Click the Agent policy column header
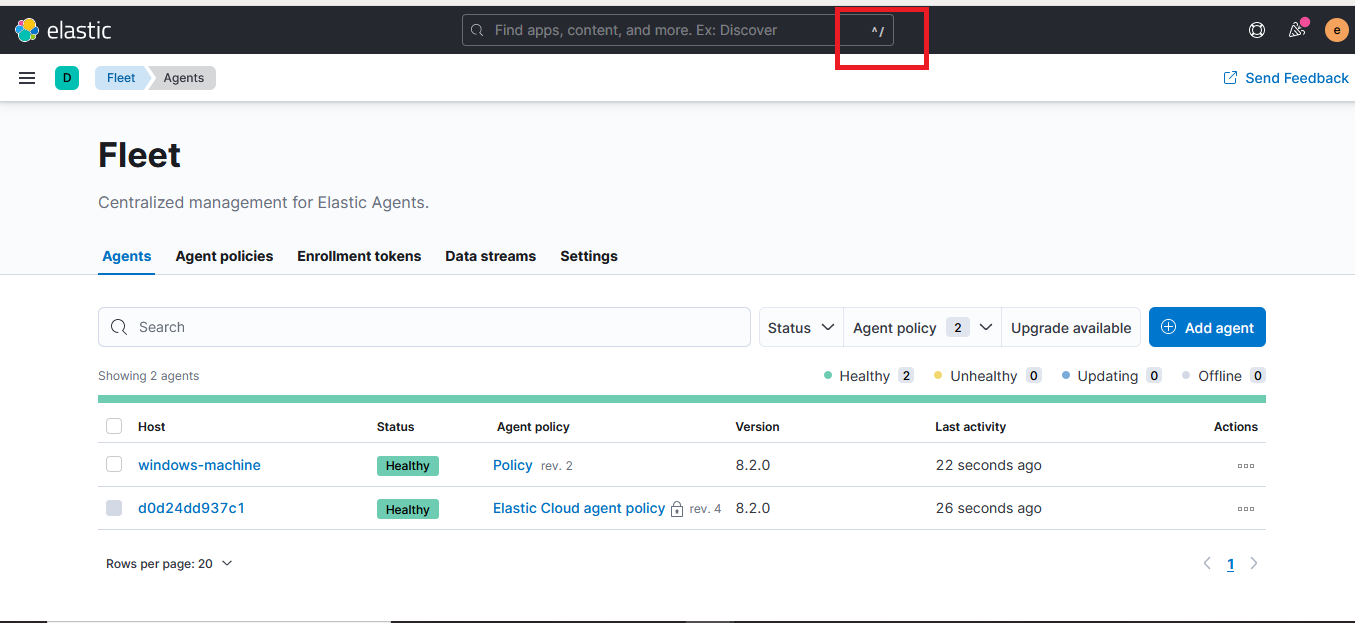The image size is (1355, 623). point(533,426)
